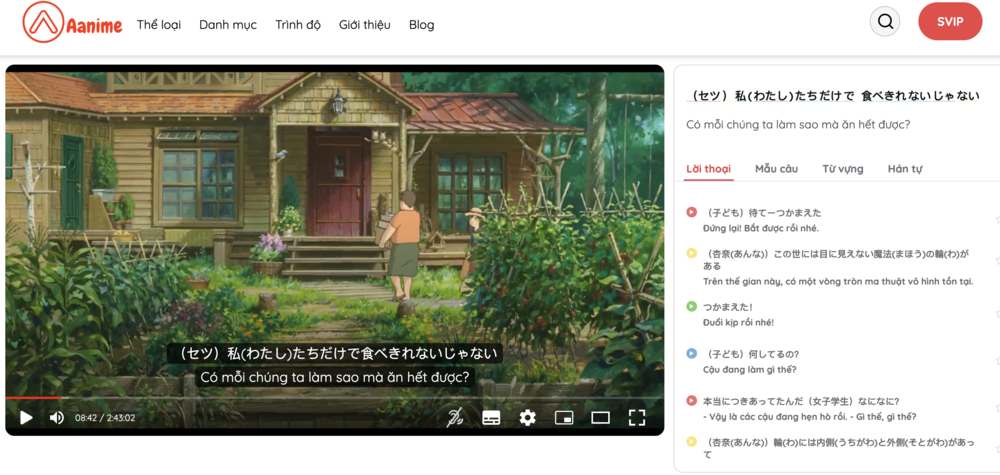Play the line 待てーつかまえた audio
Image resolution: width=1000 pixels, height=475 pixels.
(x=691, y=212)
